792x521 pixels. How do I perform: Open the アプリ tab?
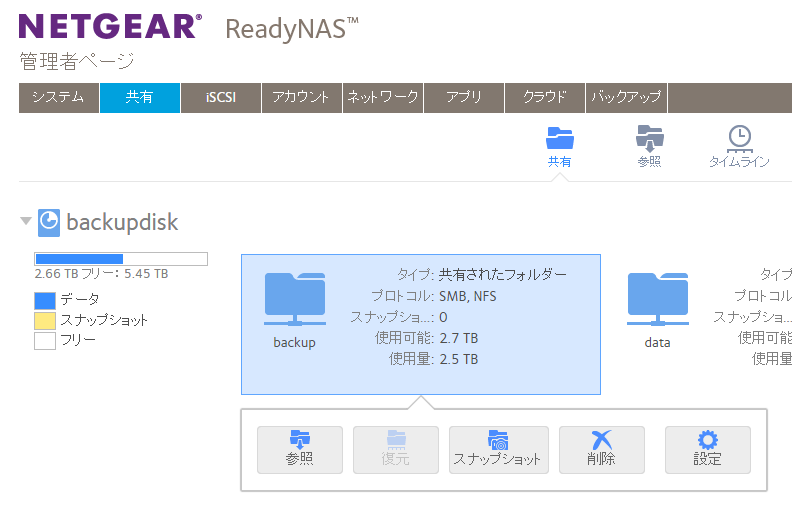tap(464, 98)
